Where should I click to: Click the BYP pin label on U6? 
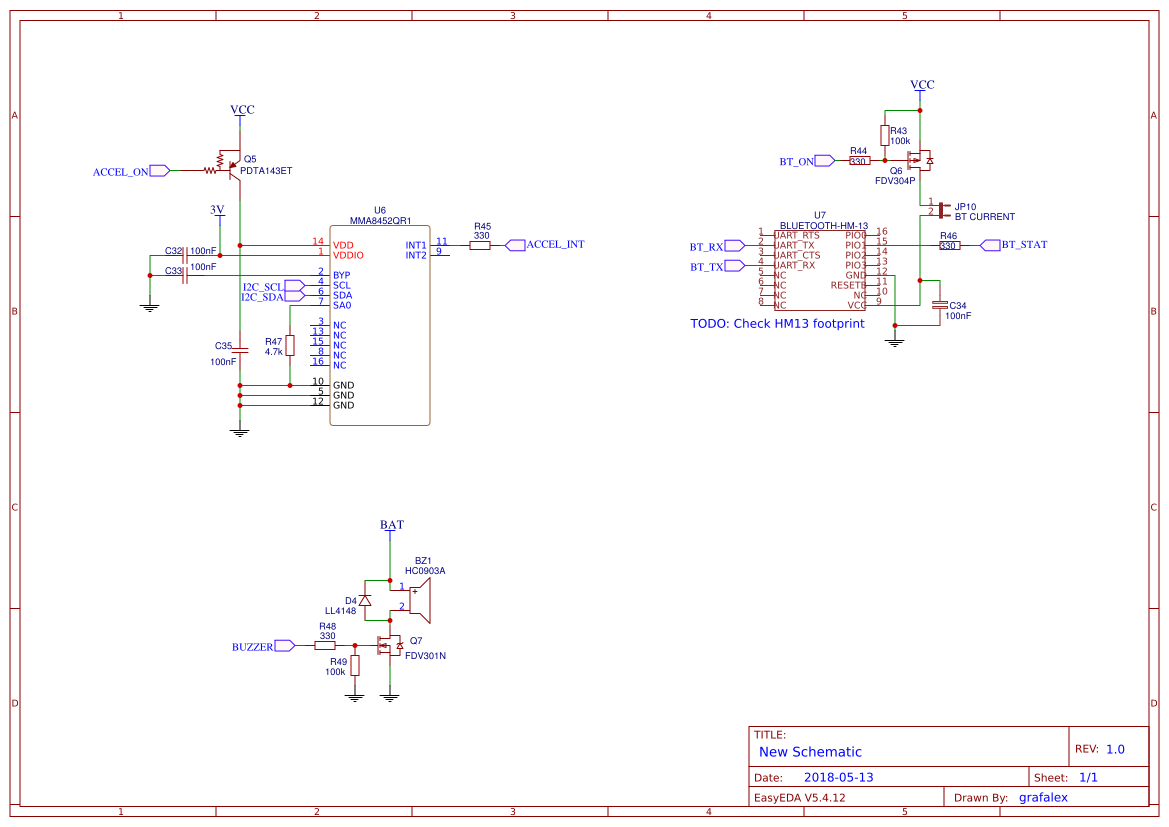click(x=341, y=275)
